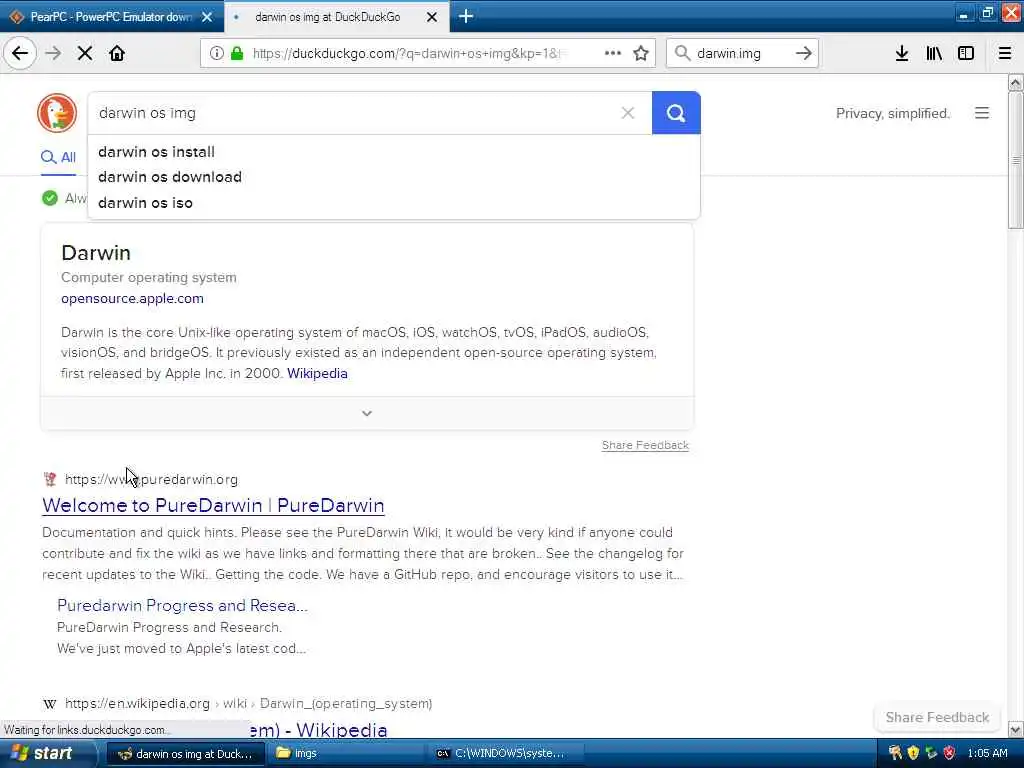Click the magnifier icon in Firefox search box
The image size is (1024, 768).
point(682,53)
